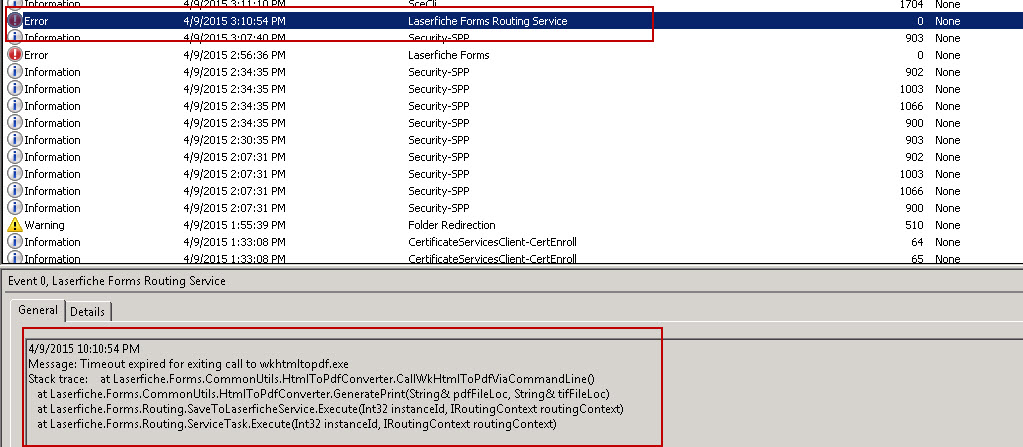Click event ID 902 on 2:07:31 PM row
Screen dimensions: 1023x447
(x=915, y=157)
